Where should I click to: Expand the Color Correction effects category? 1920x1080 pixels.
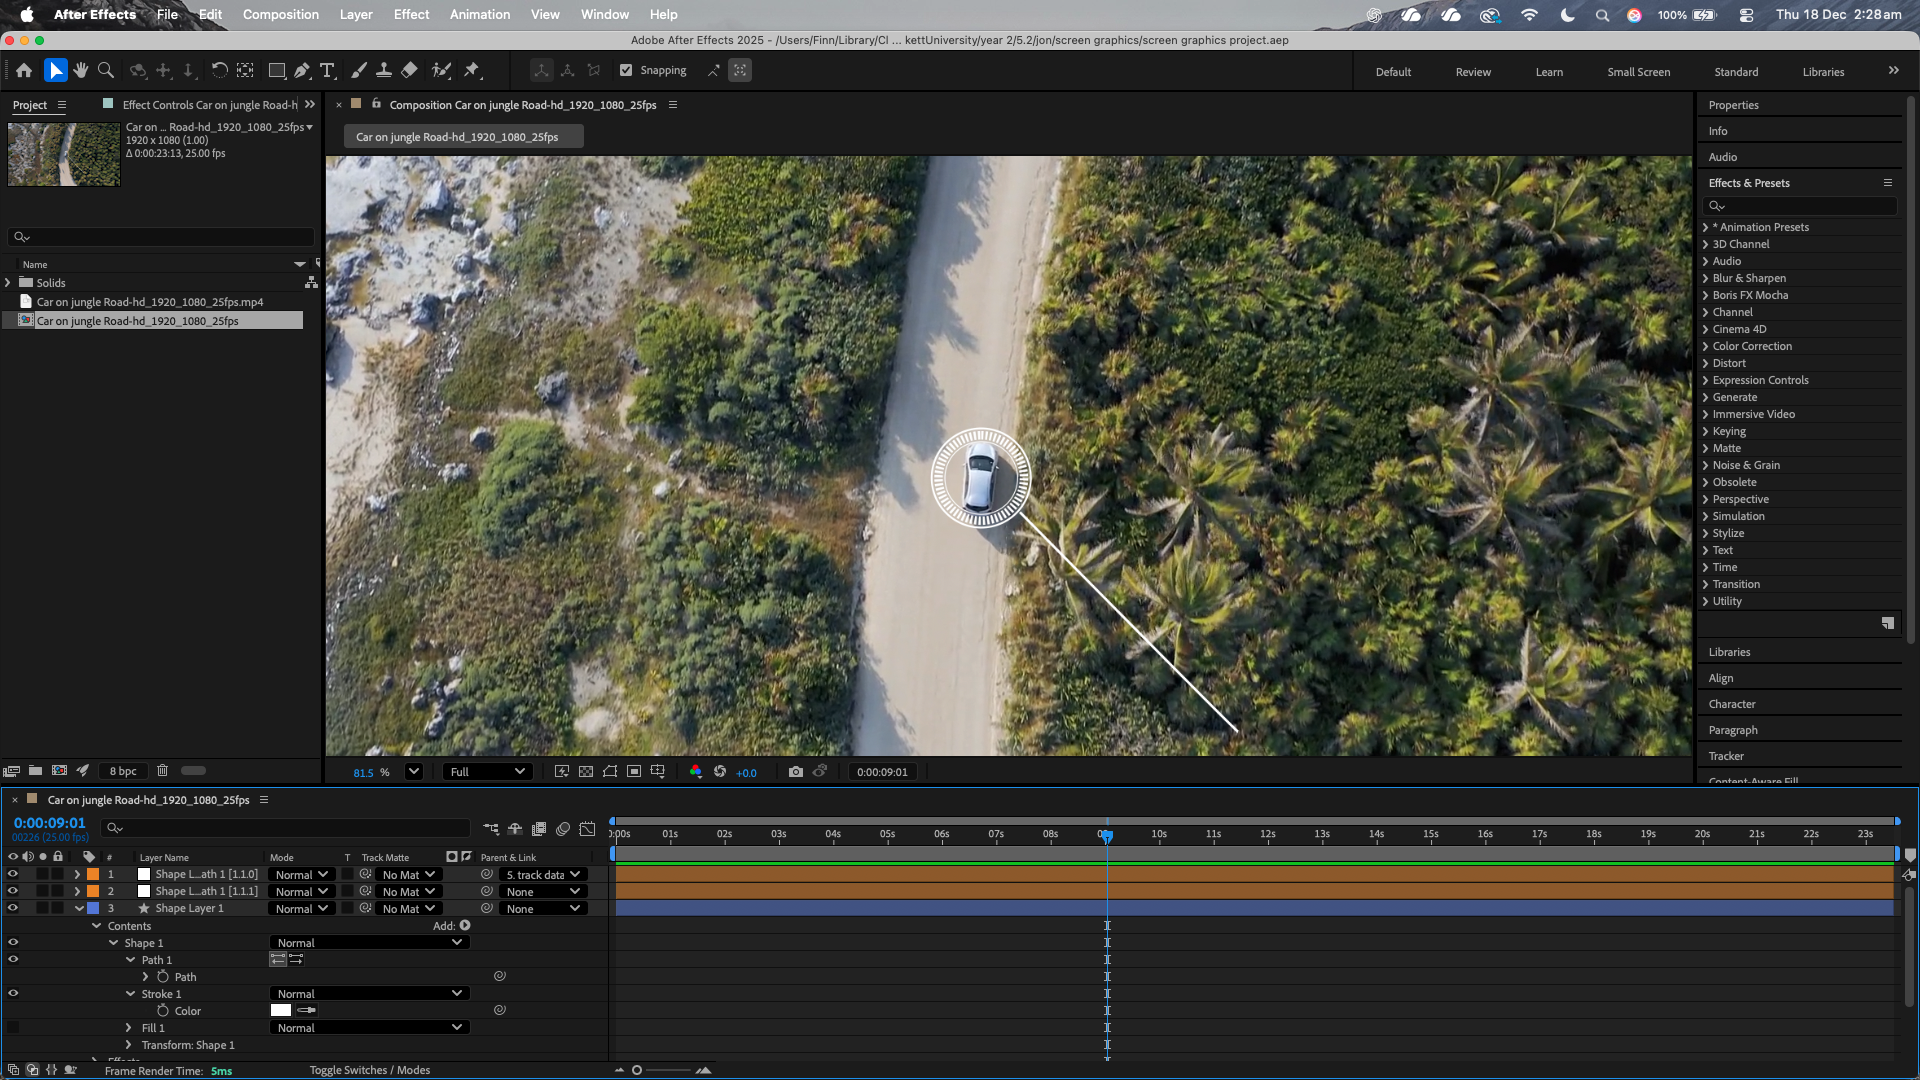click(x=1706, y=346)
